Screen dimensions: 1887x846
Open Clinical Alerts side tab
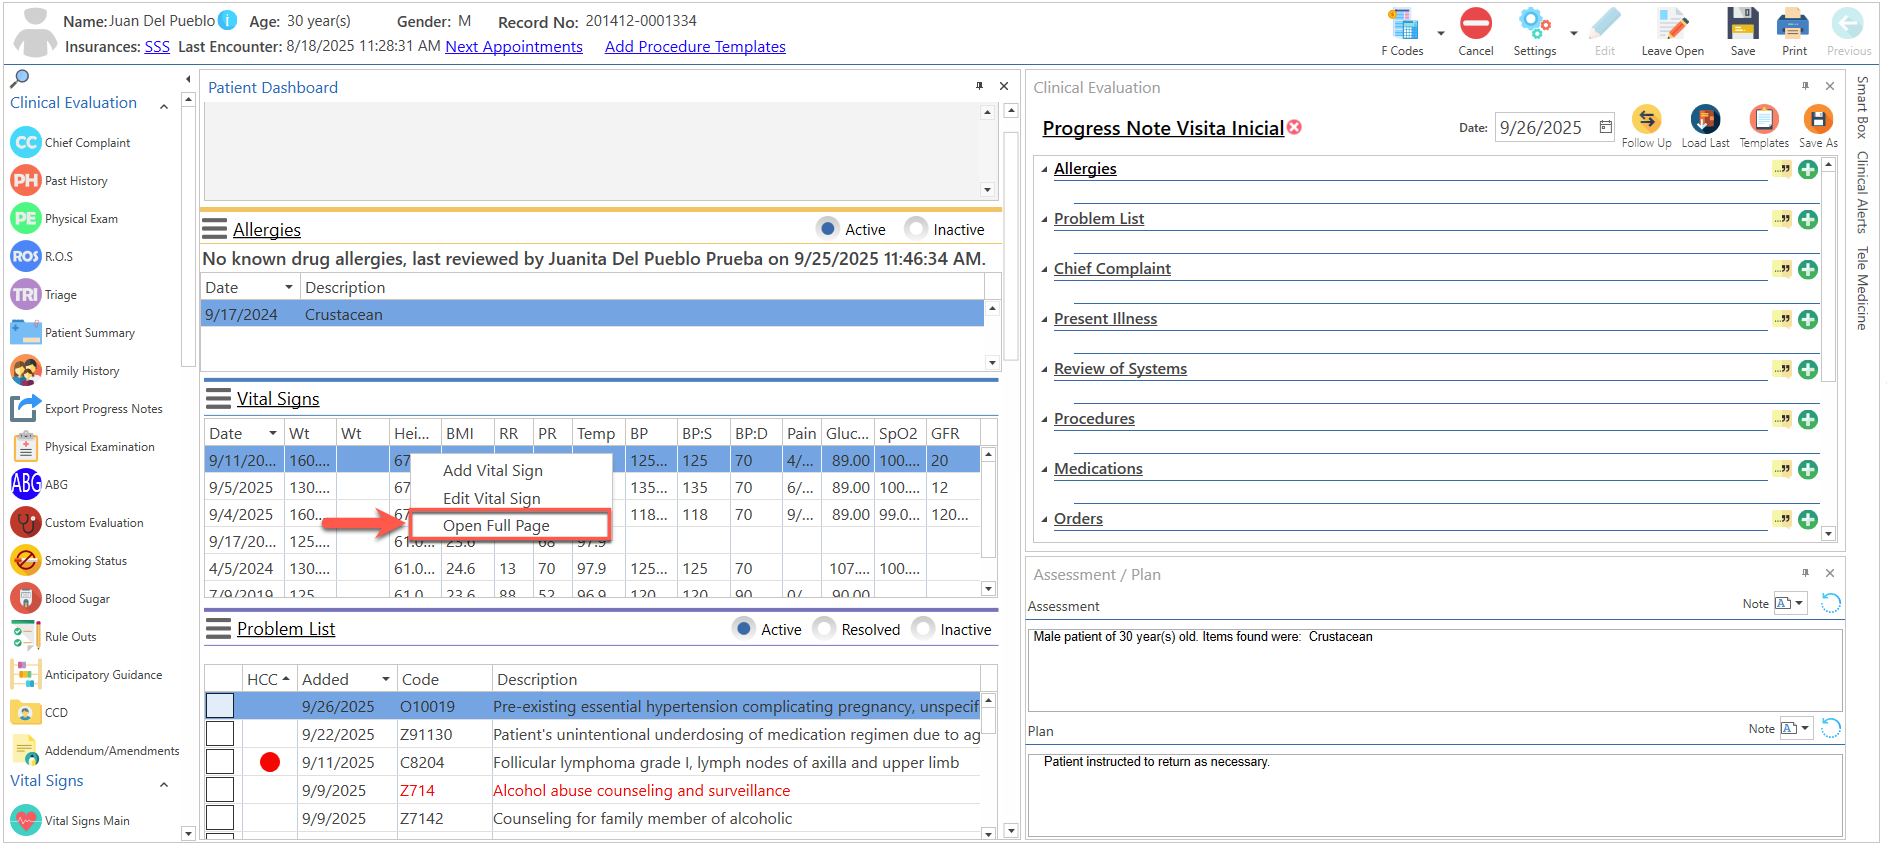(1861, 192)
